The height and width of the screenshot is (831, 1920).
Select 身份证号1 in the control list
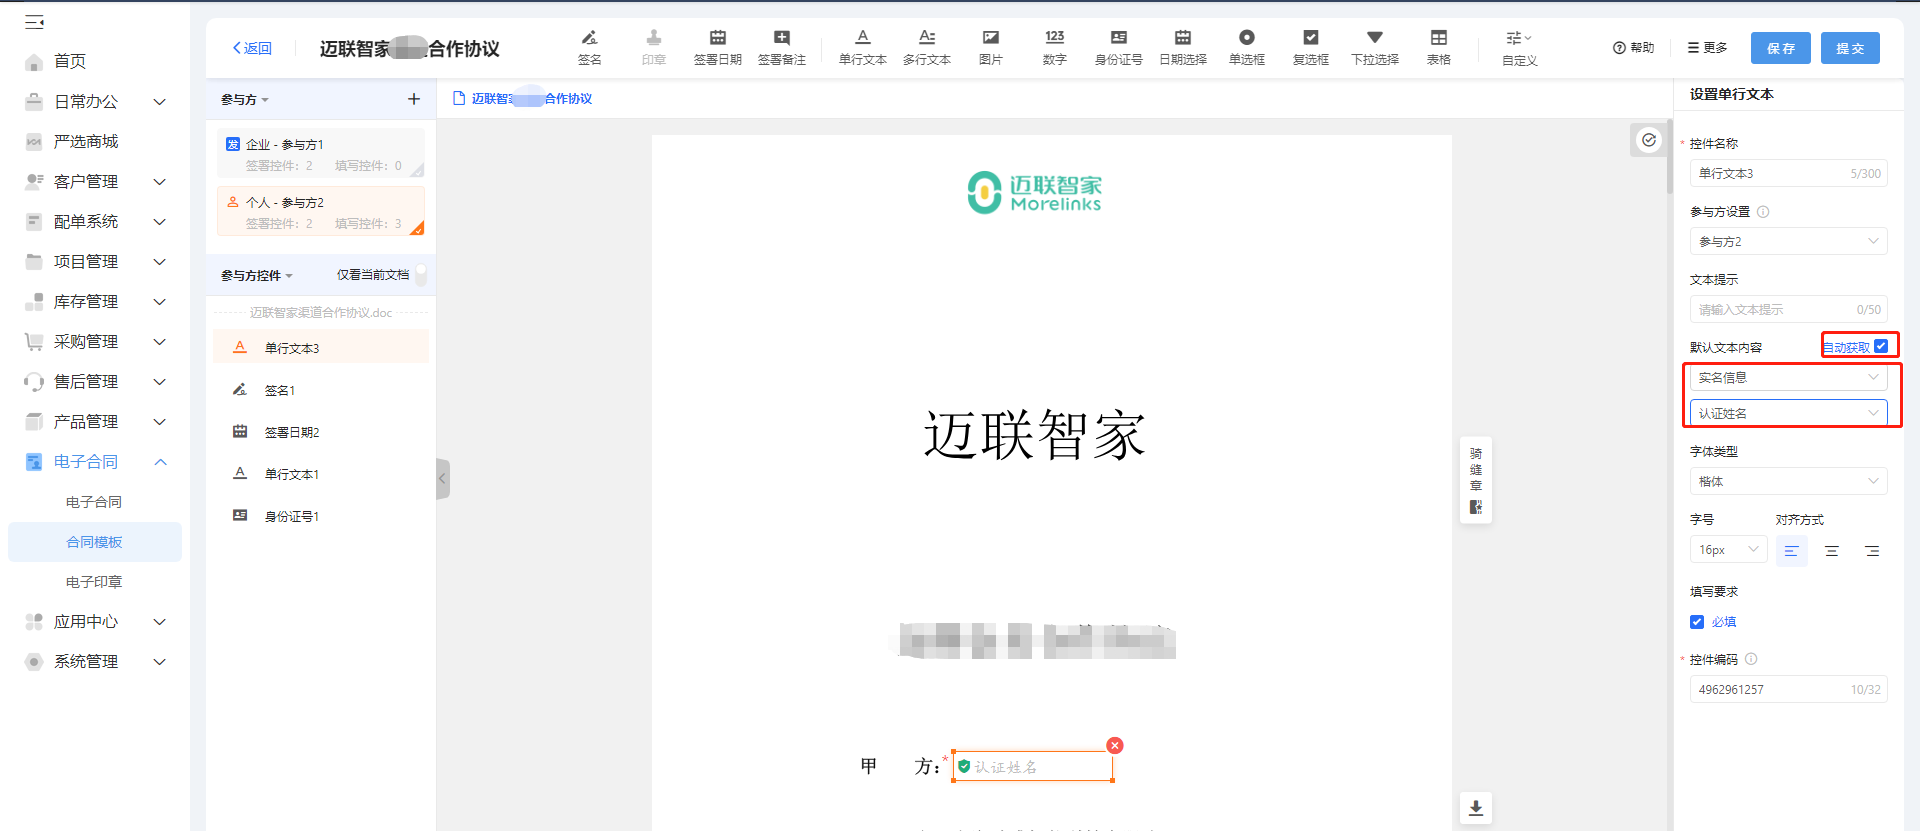pos(321,516)
